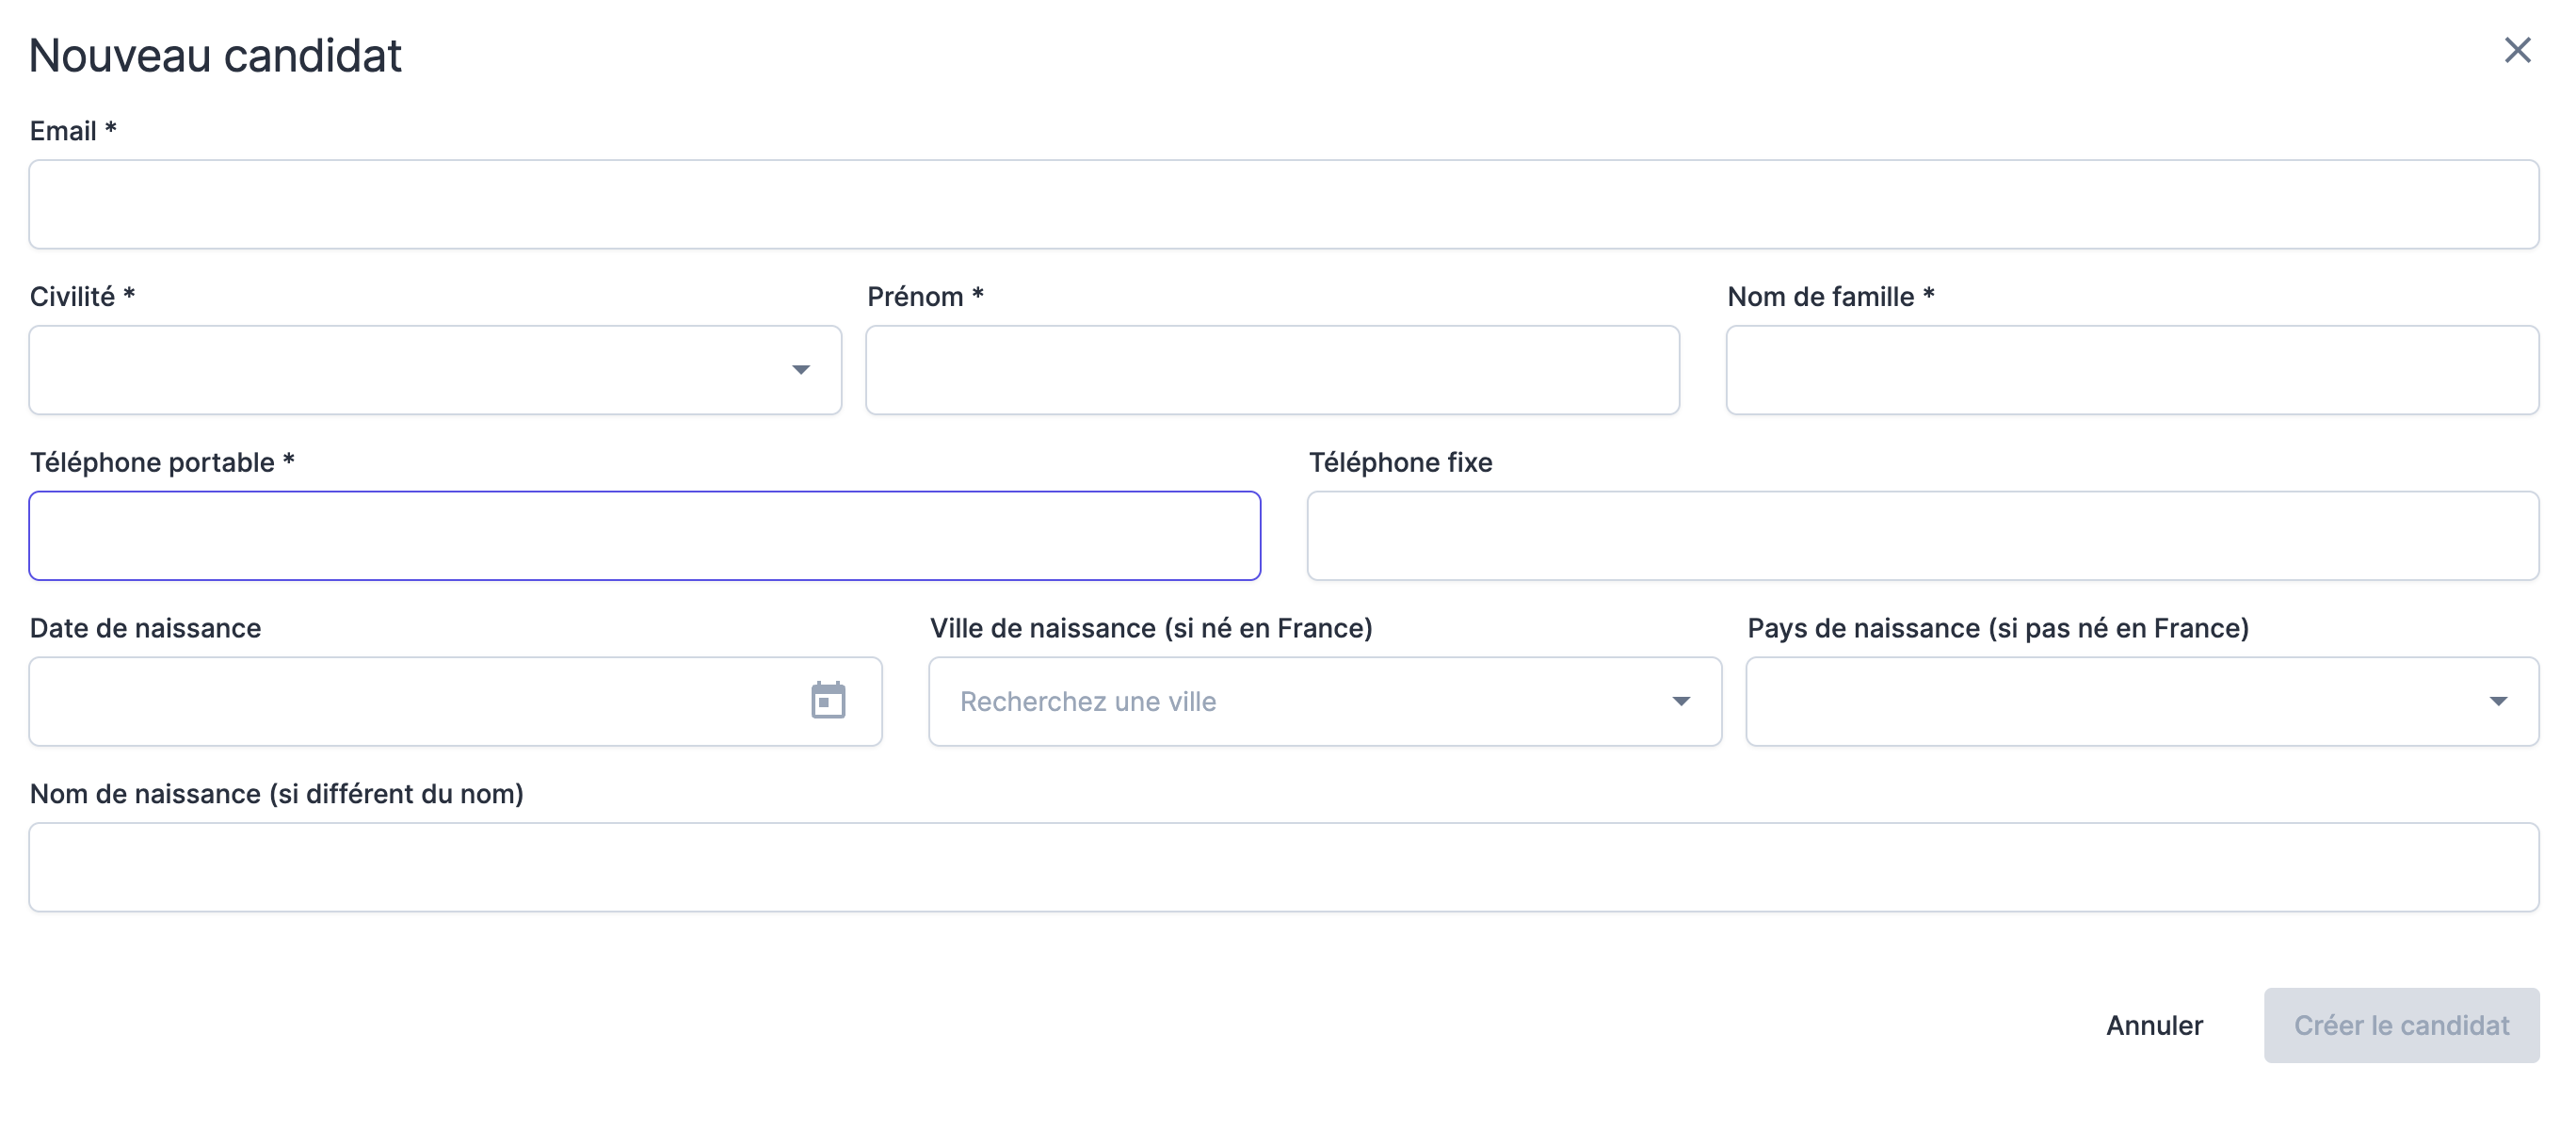Expand the Ville de naissance dropdown arrow
This screenshot has height=1130, width=2576.
[x=1680, y=701]
